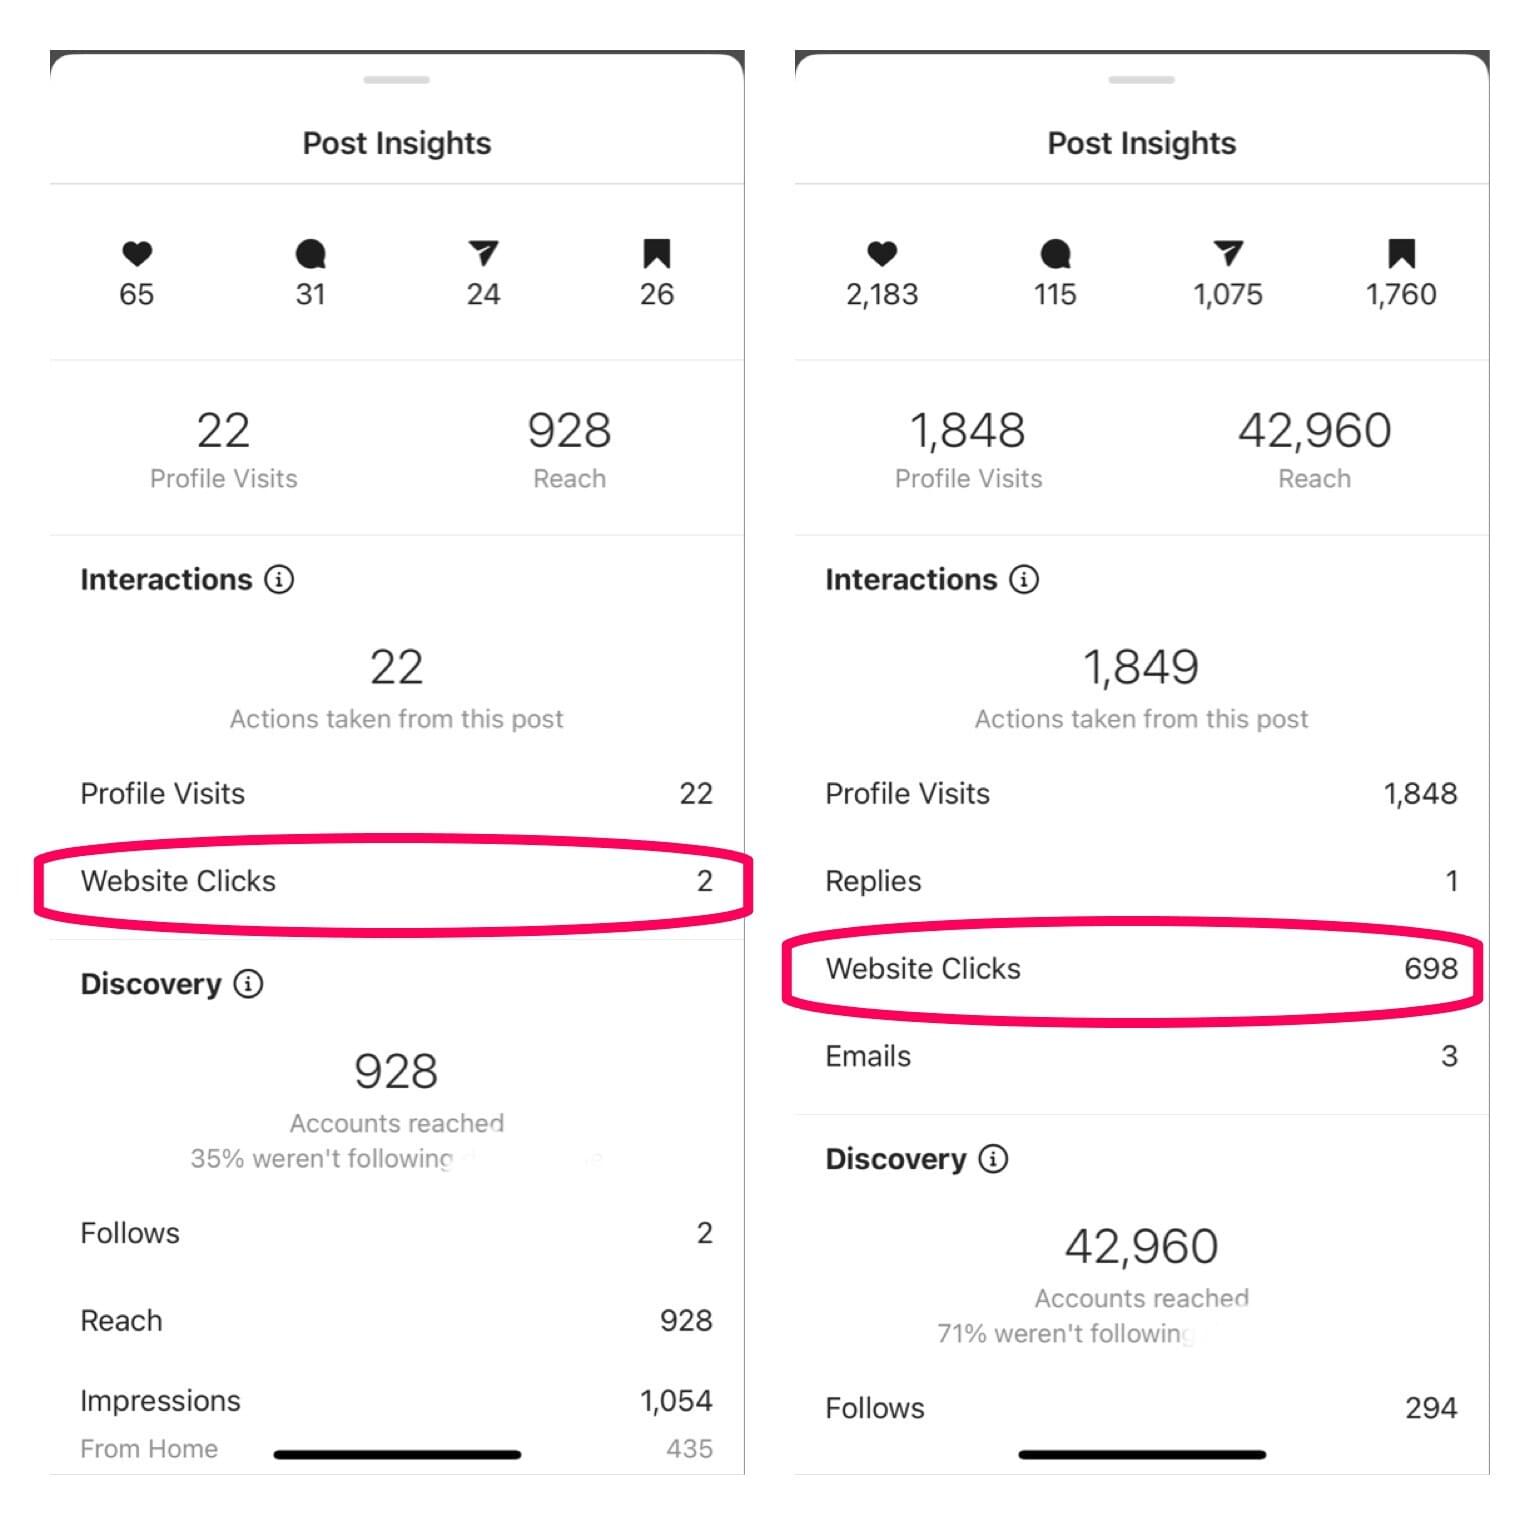Grab the right sheet's top drag handle
Image resolution: width=1540 pixels, height=1525 pixels.
(x=1142, y=79)
